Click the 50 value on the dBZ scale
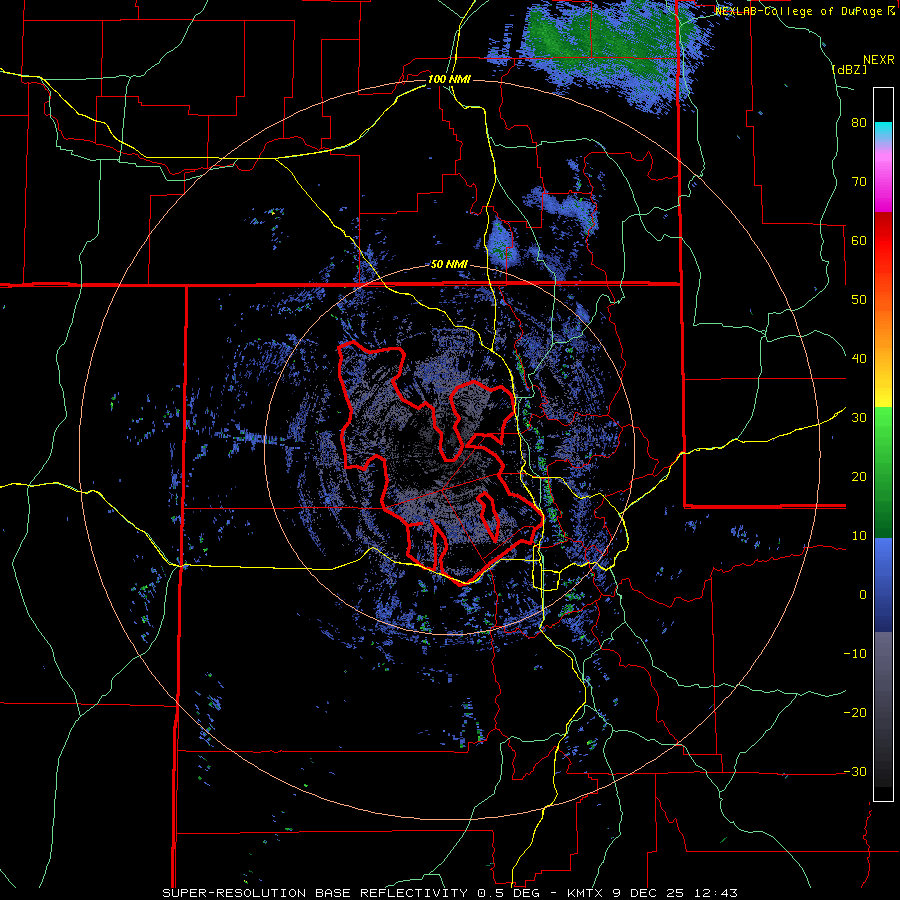 coord(859,300)
